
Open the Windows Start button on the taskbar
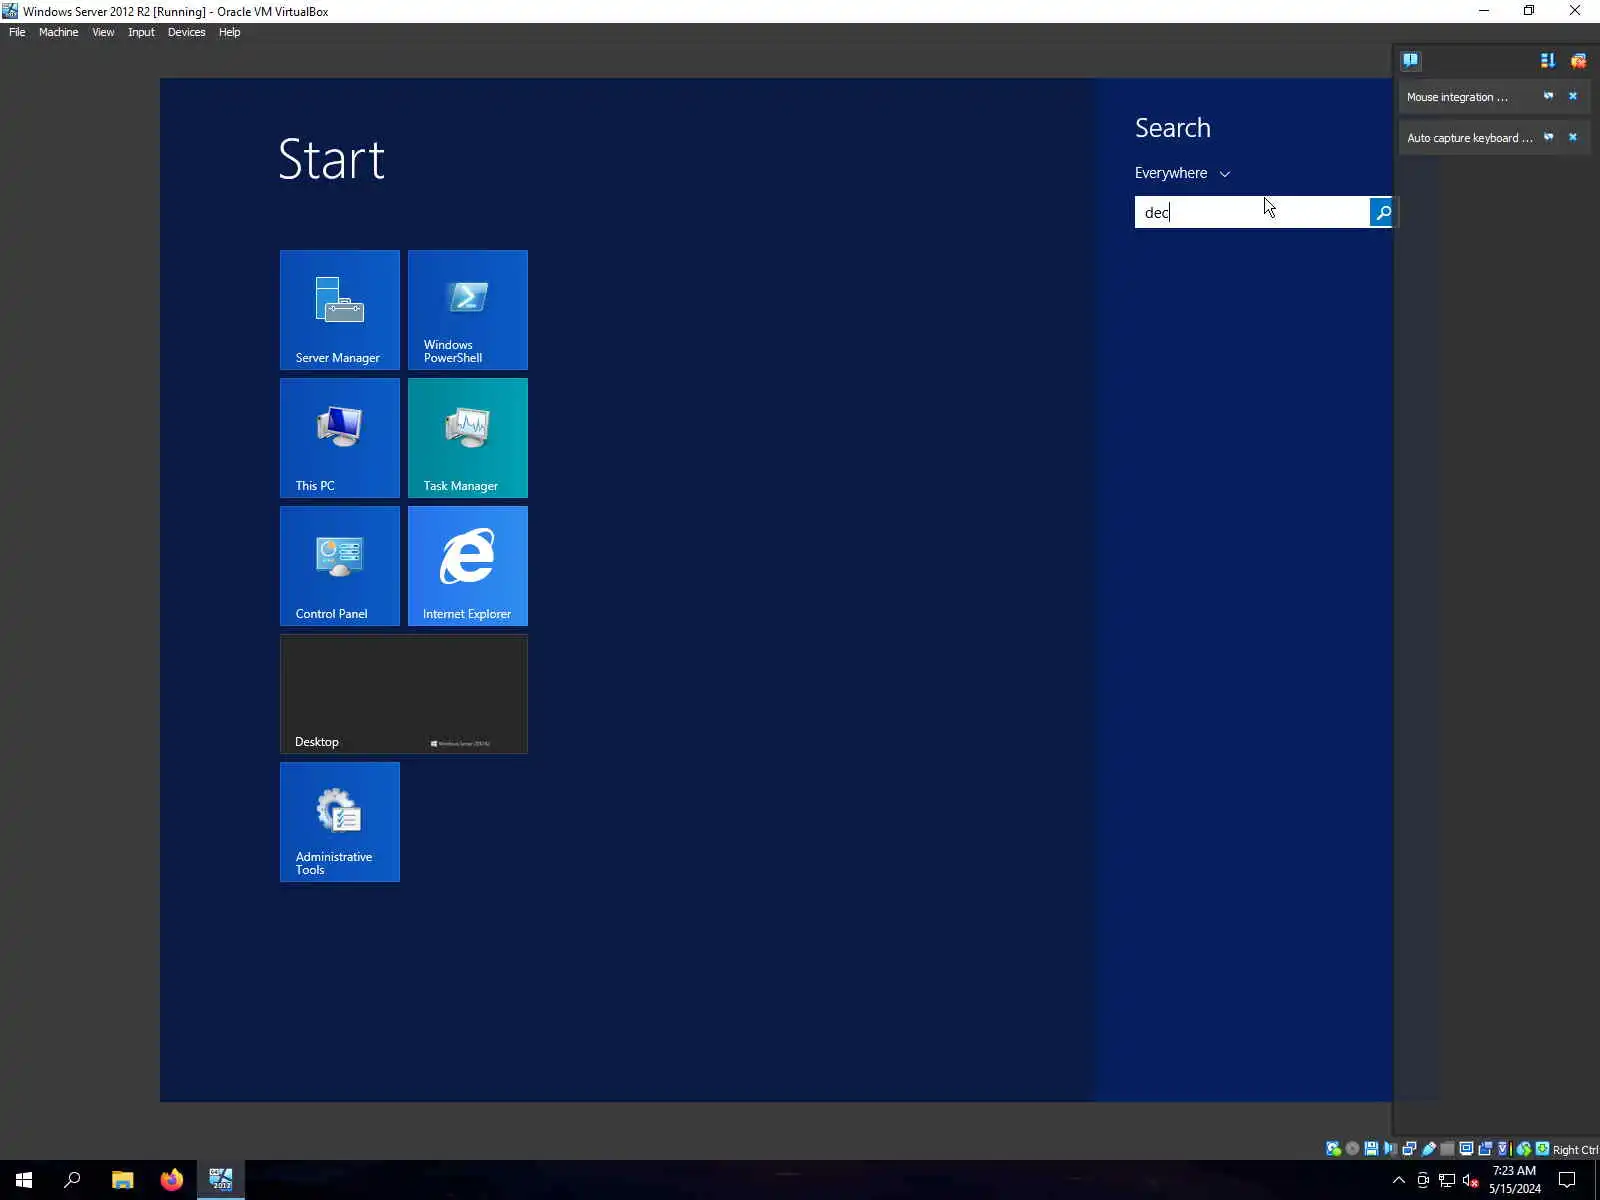[x=24, y=1180]
